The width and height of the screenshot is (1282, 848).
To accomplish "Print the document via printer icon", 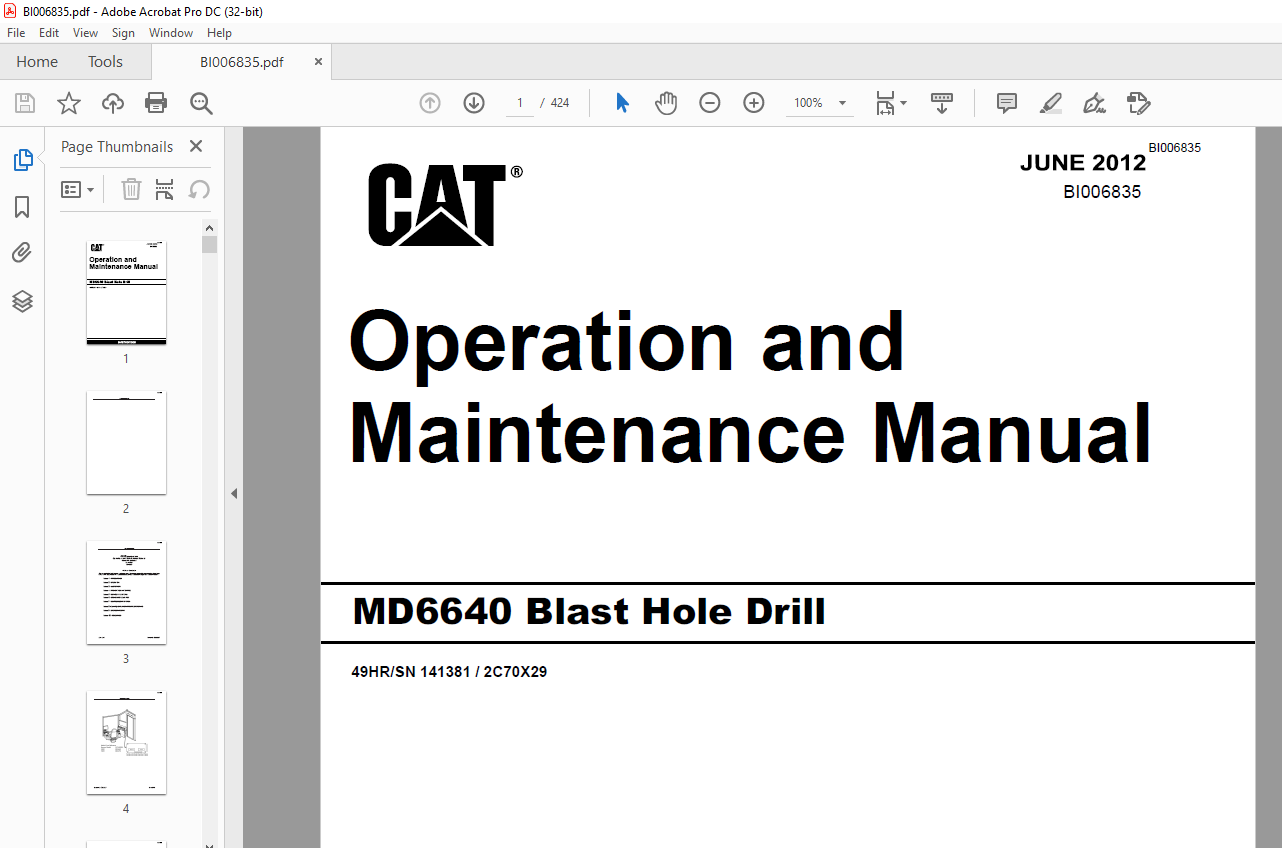I will 156,103.
